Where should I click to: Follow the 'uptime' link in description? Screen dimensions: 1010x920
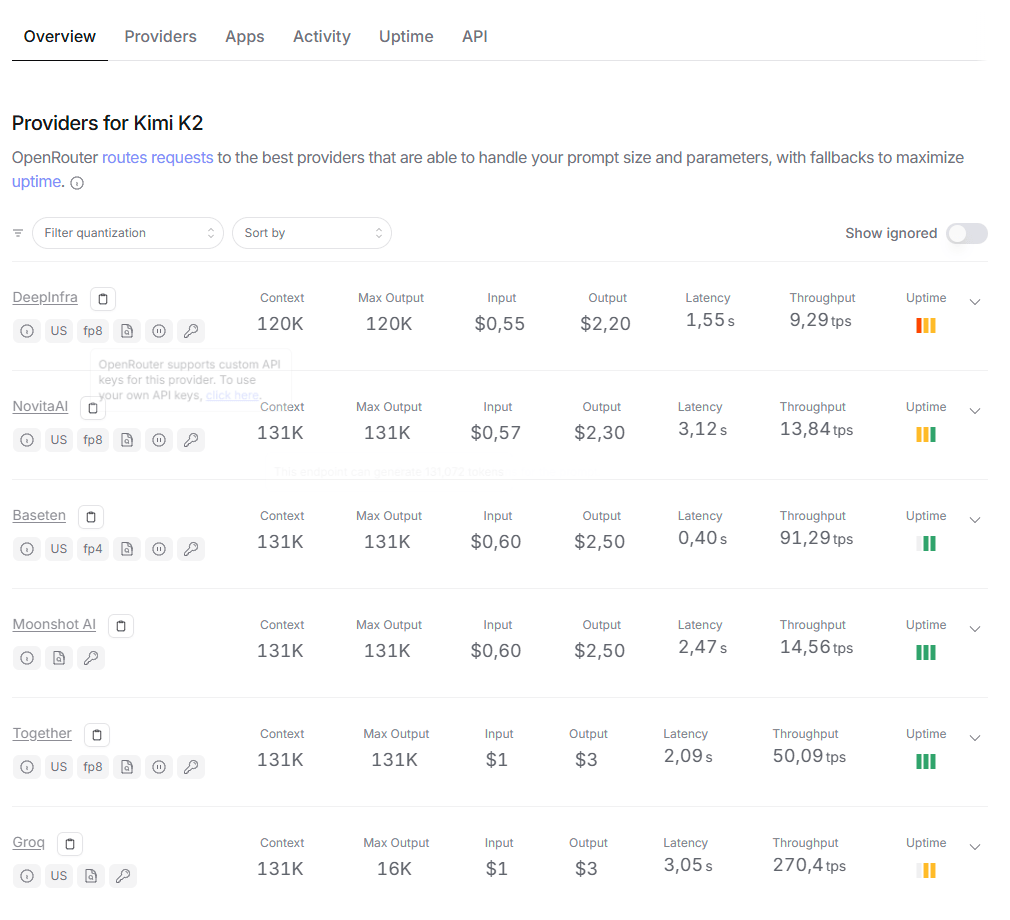click(37, 182)
